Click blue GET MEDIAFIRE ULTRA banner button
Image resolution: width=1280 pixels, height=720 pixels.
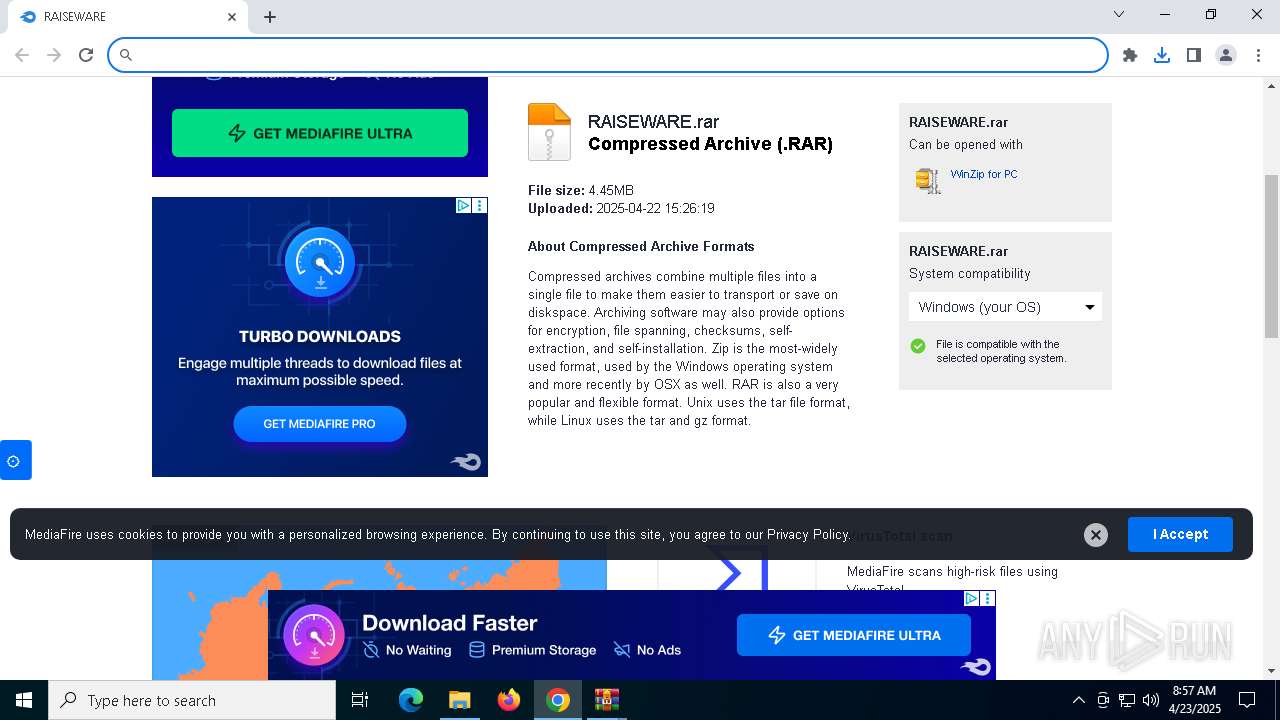[x=854, y=635]
